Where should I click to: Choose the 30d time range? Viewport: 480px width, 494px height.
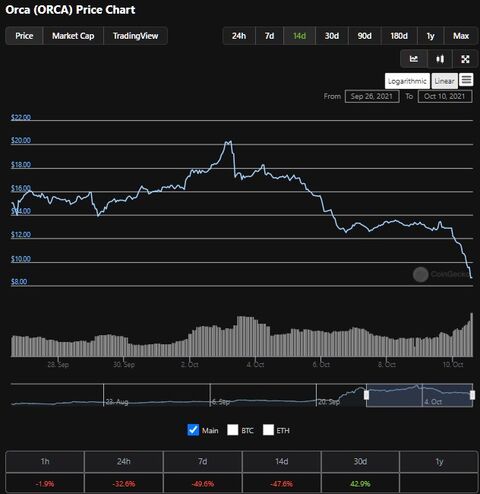tap(332, 36)
